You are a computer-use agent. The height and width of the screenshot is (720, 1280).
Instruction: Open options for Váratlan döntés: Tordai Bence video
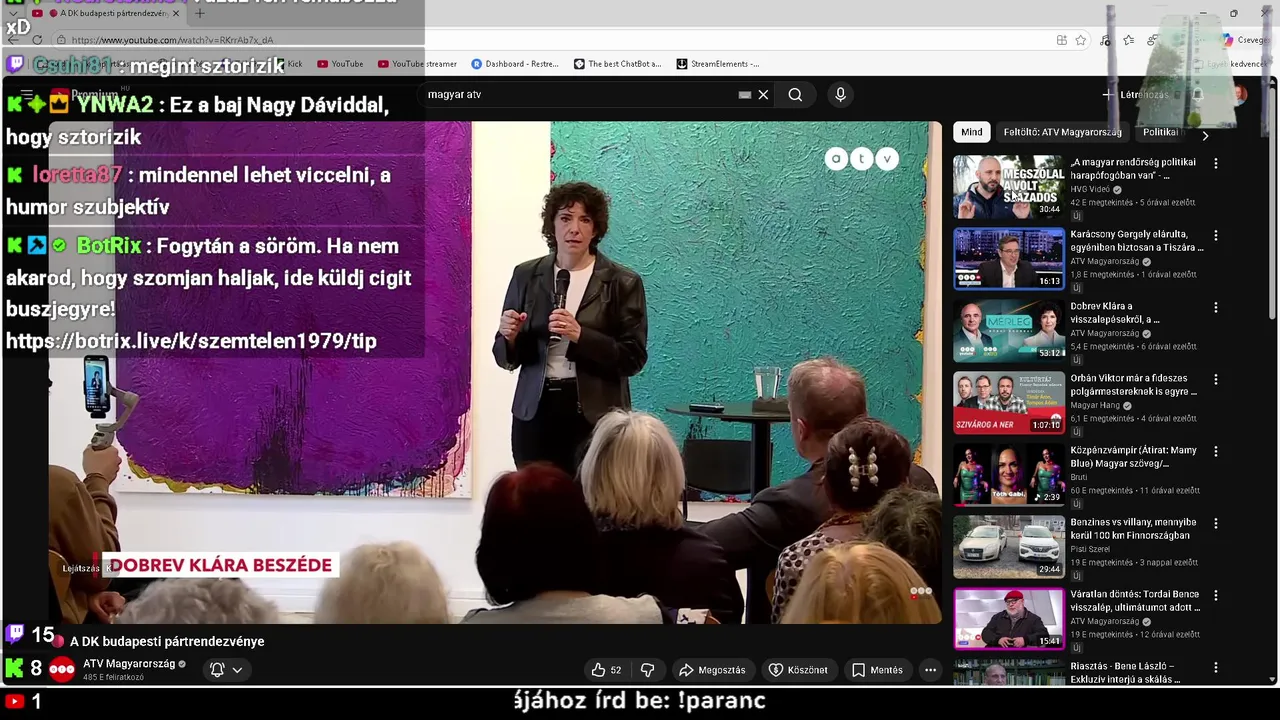tap(1216, 595)
